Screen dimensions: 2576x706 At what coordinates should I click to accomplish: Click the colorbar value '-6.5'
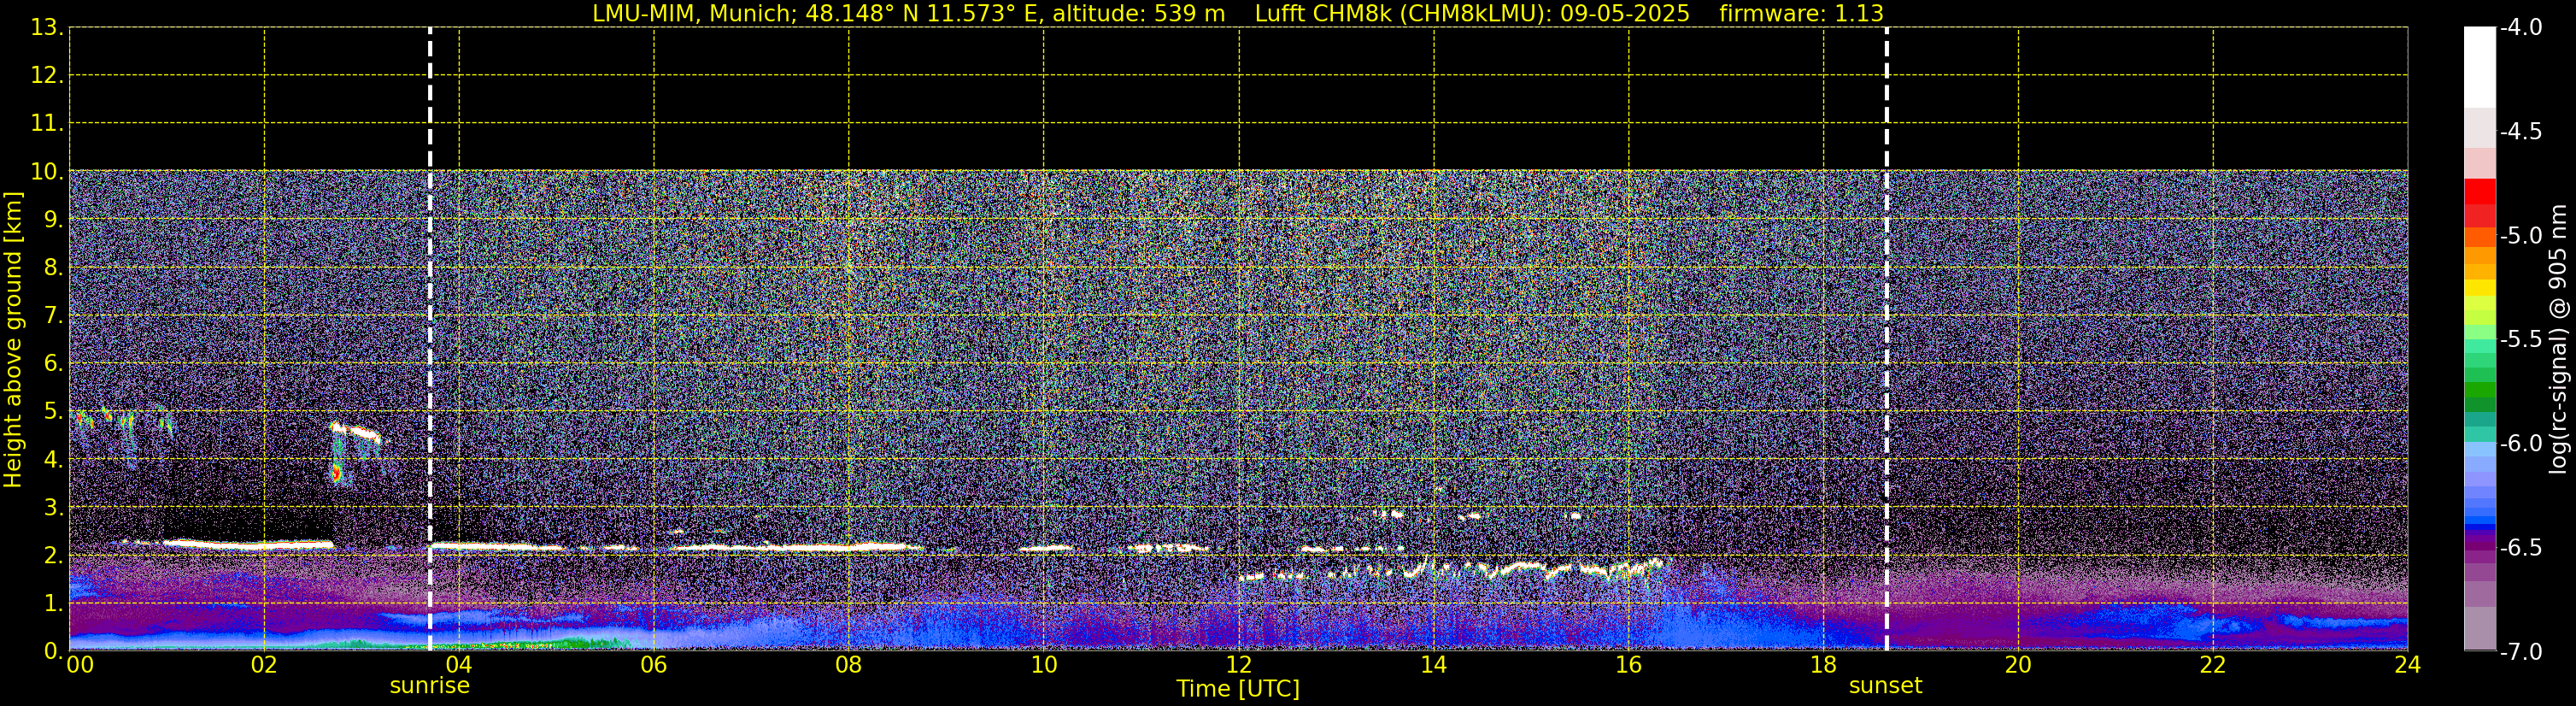2520,548
